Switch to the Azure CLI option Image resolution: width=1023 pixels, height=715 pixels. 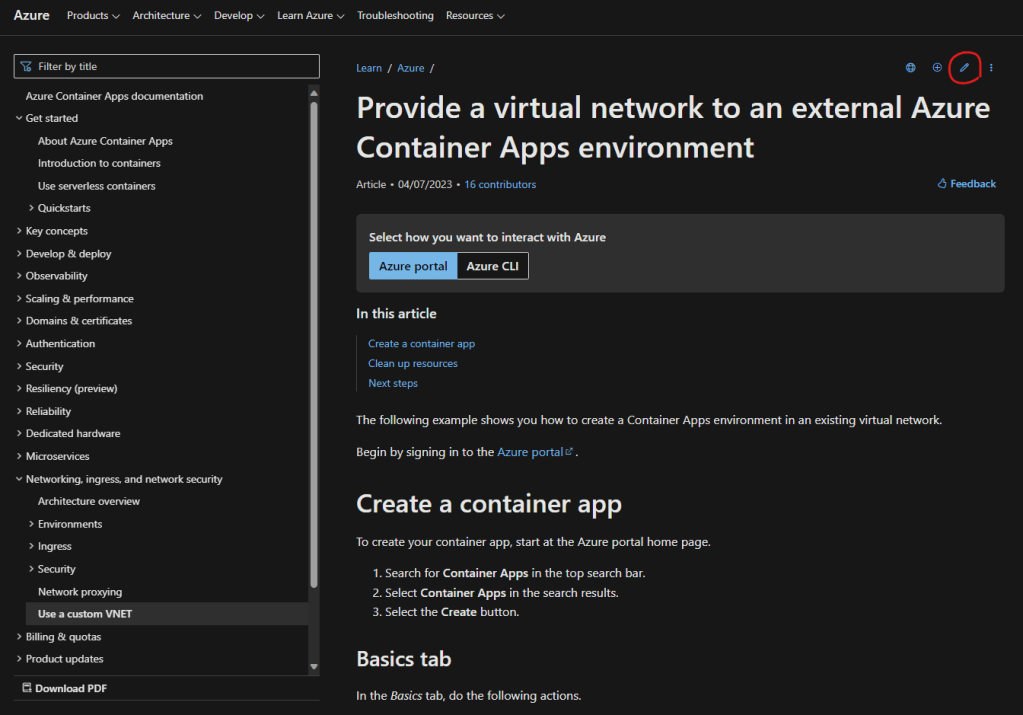click(493, 266)
